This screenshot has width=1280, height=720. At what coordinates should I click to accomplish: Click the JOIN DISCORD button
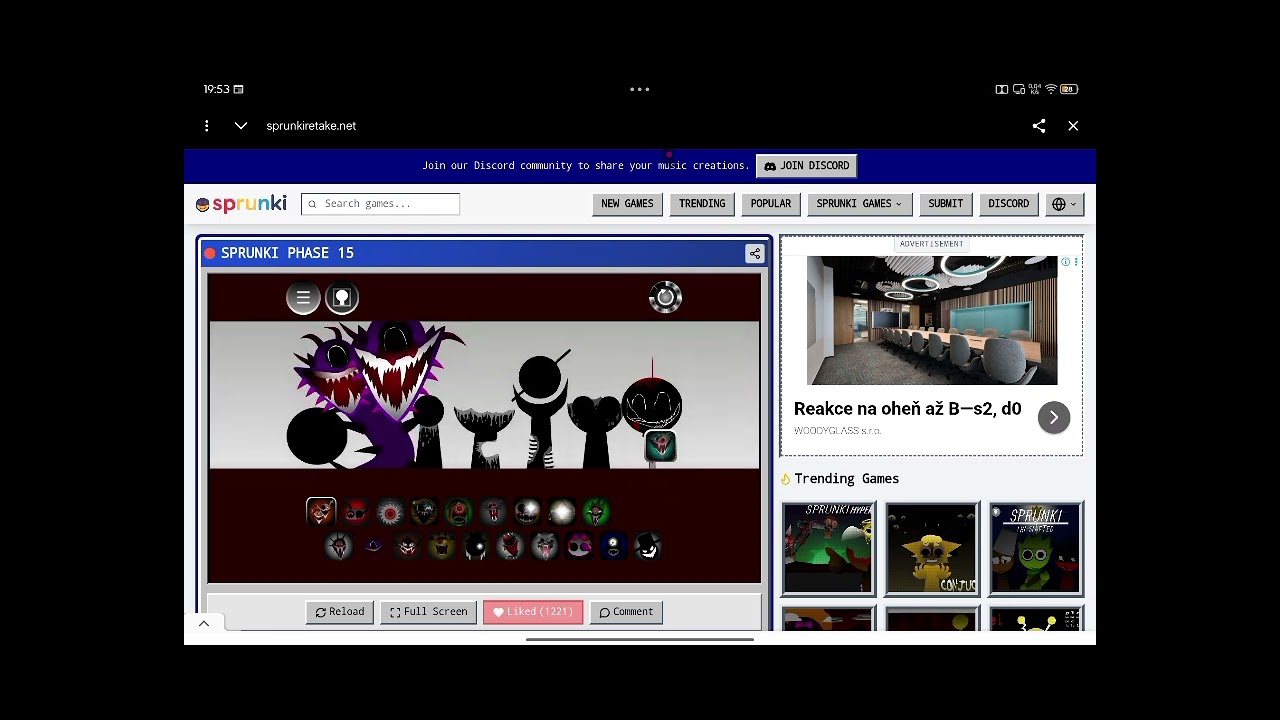coord(807,166)
